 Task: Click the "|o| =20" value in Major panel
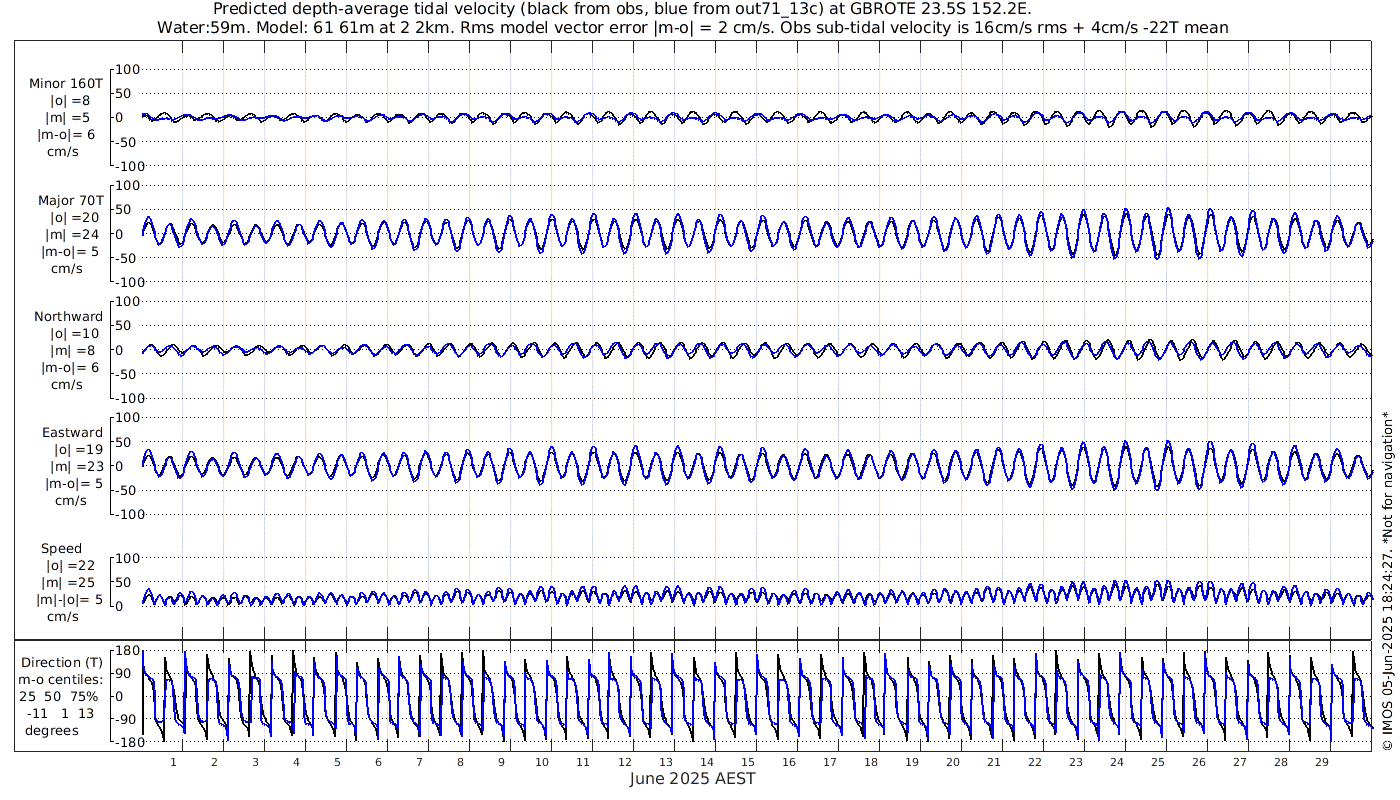pyautogui.click(x=74, y=218)
